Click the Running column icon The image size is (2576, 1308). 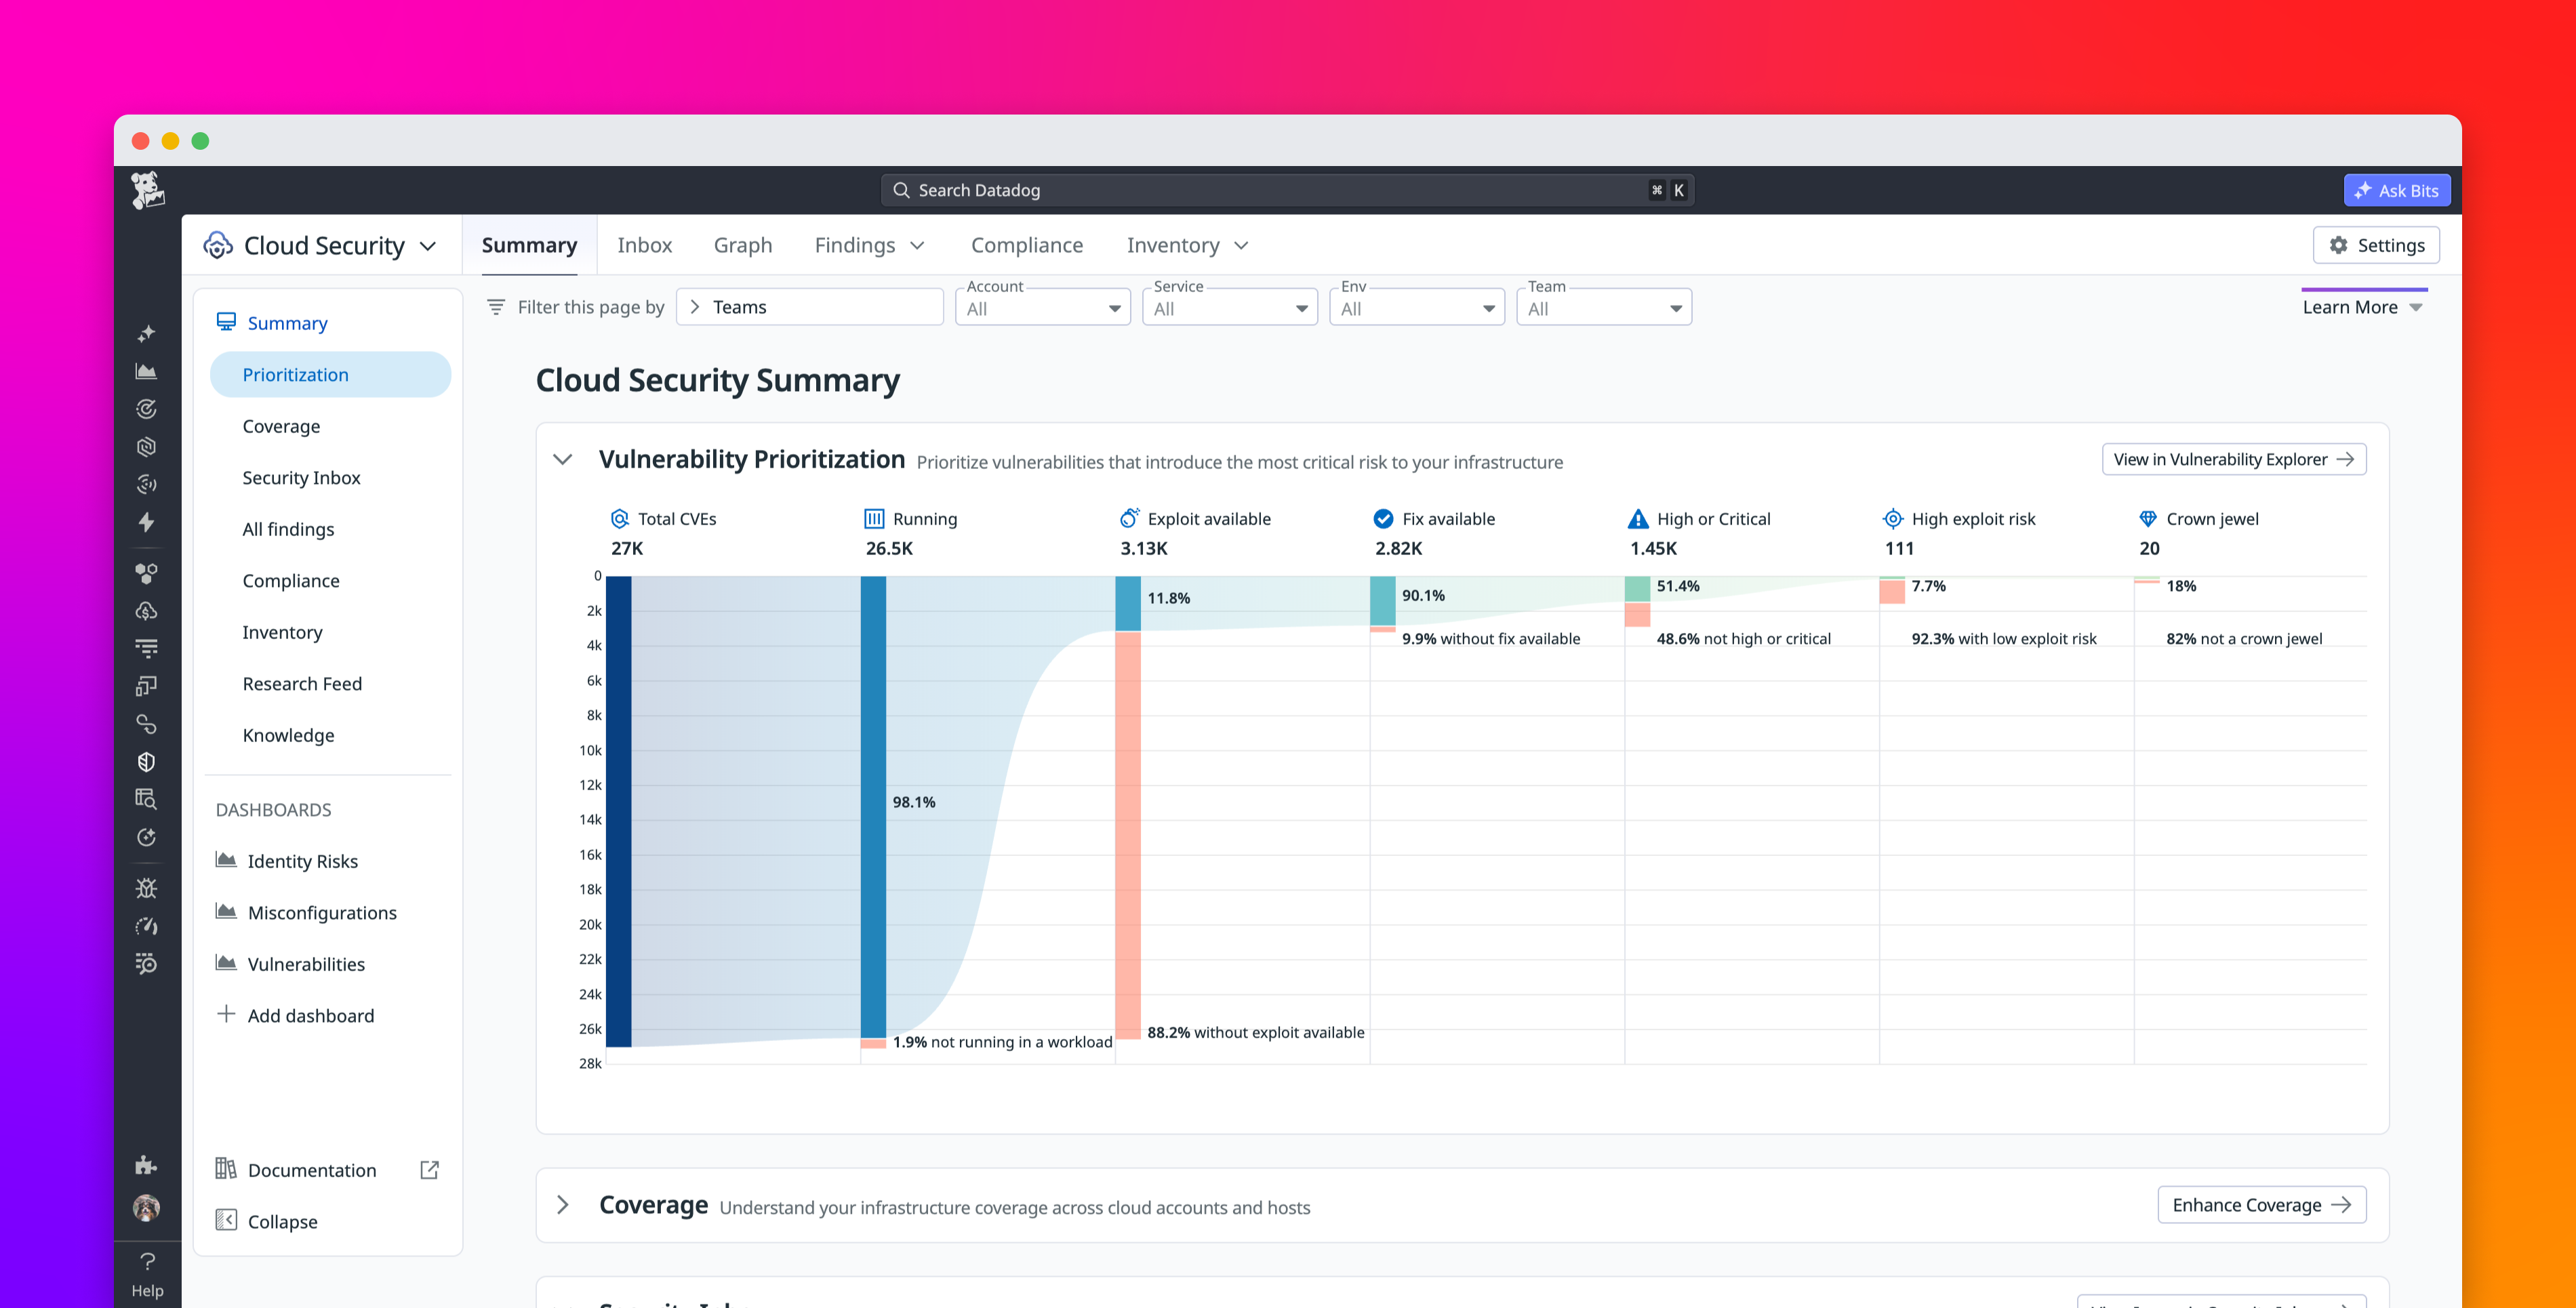874,518
